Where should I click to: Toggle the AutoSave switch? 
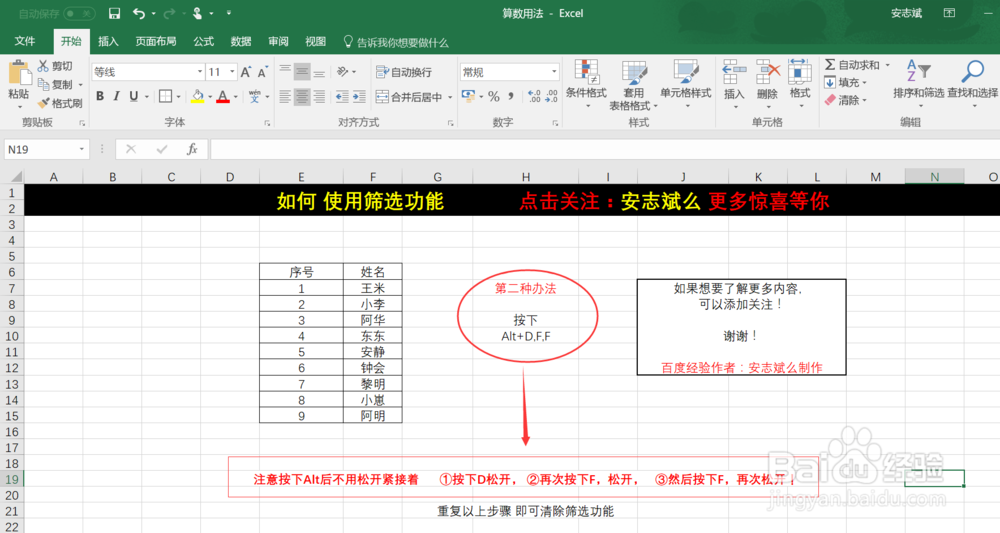(78, 13)
